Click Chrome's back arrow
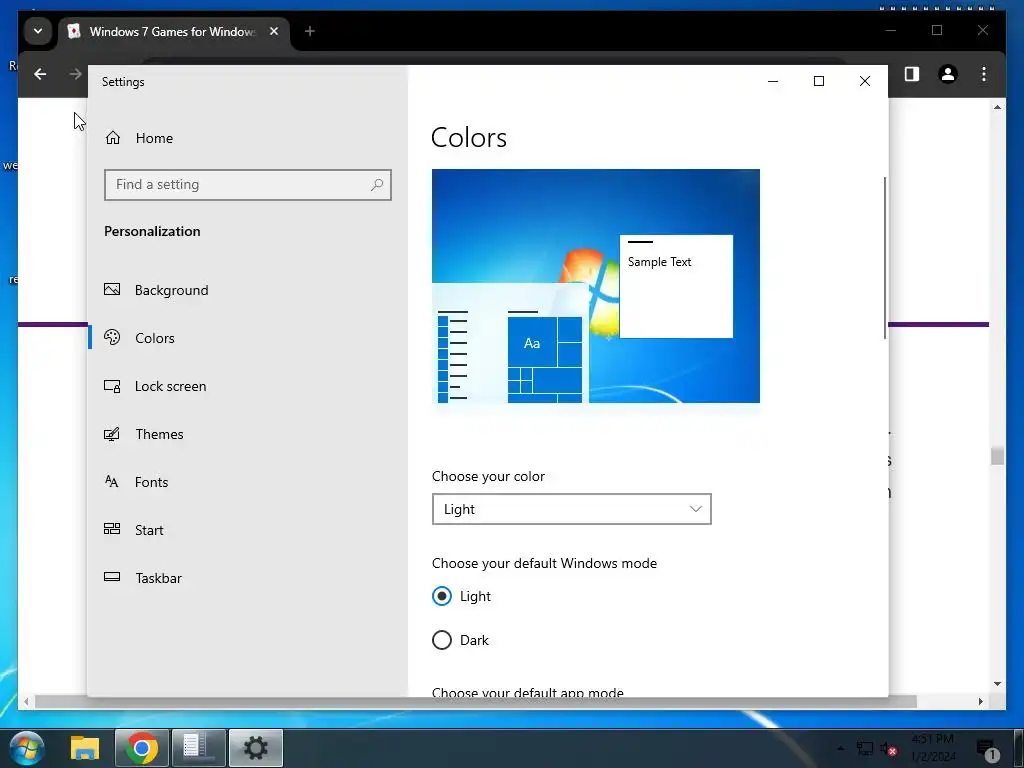 (40, 74)
